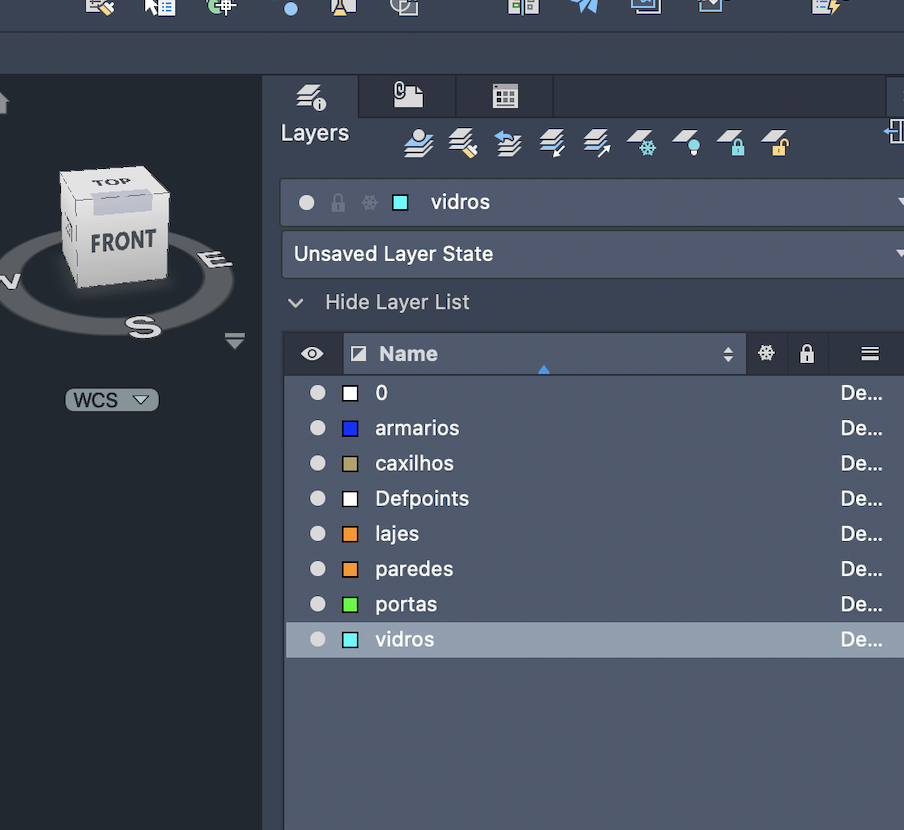Viewport: 904px width, 830px height.
Task: Switch to the Layers palette tab
Action: tap(311, 97)
